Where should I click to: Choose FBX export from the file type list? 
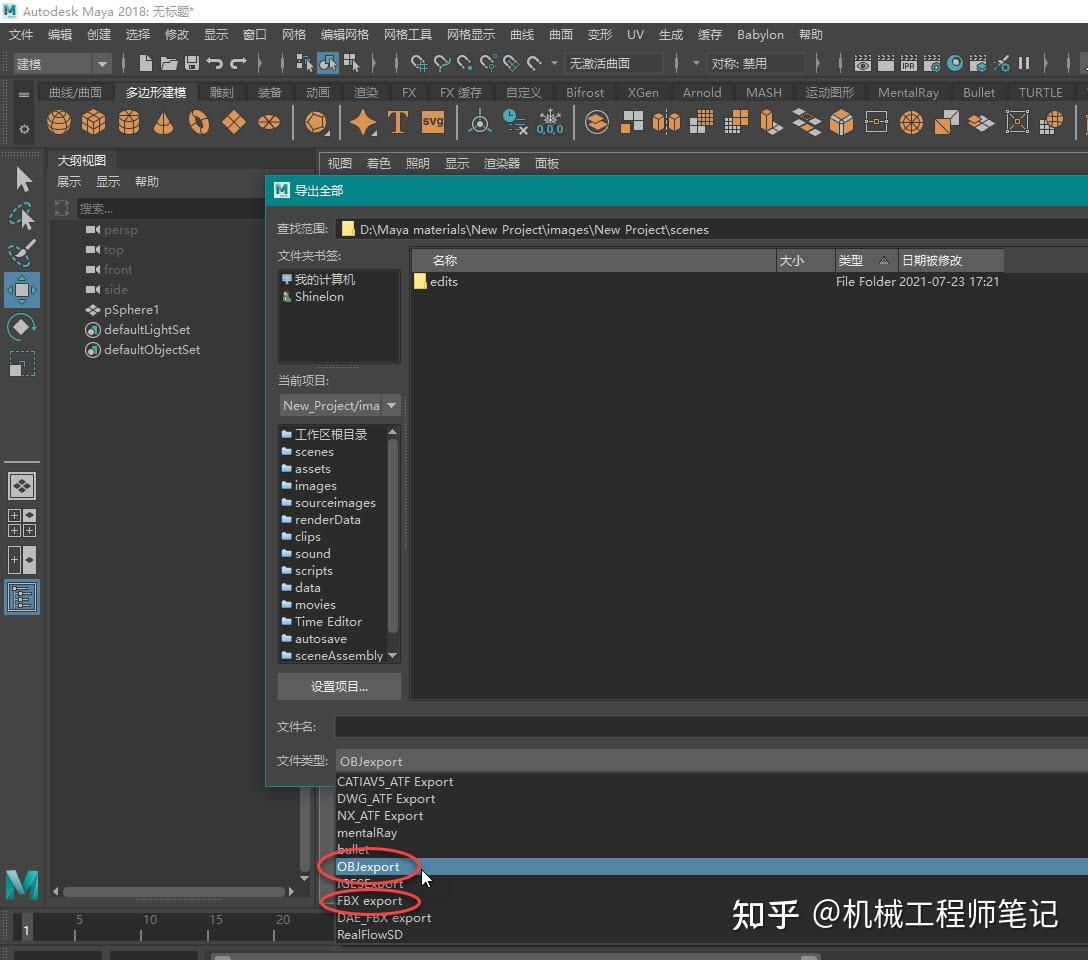[712, 900]
